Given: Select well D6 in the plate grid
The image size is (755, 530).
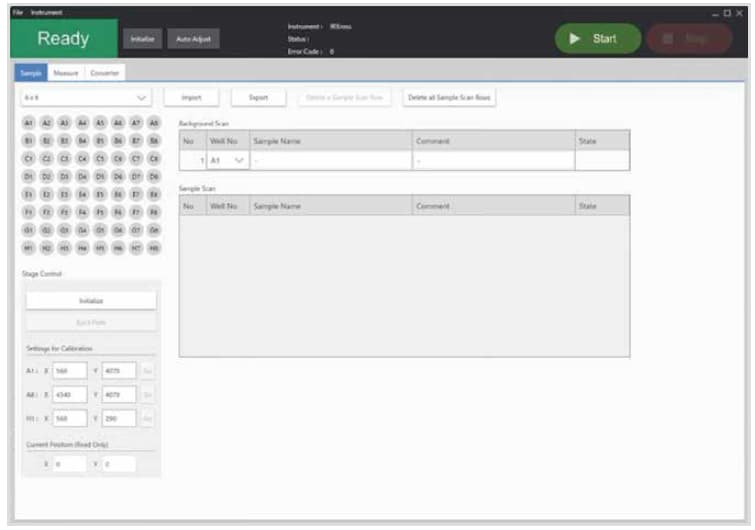Looking at the screenshot, I should (118, 176).
